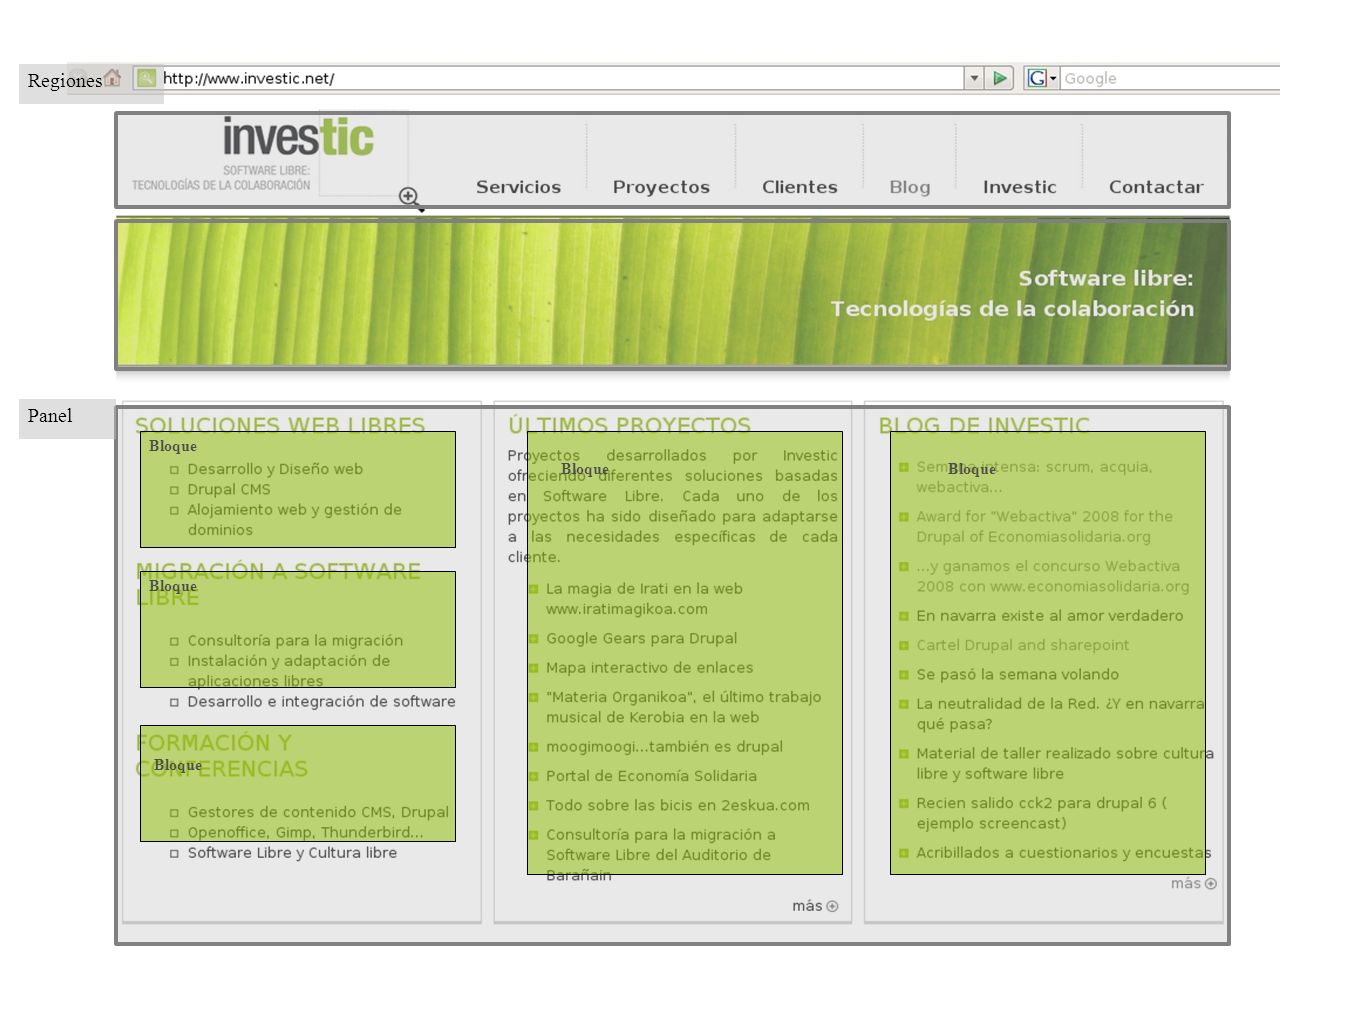Open Se pasó la semana volando post

(x=1017, y=674)
